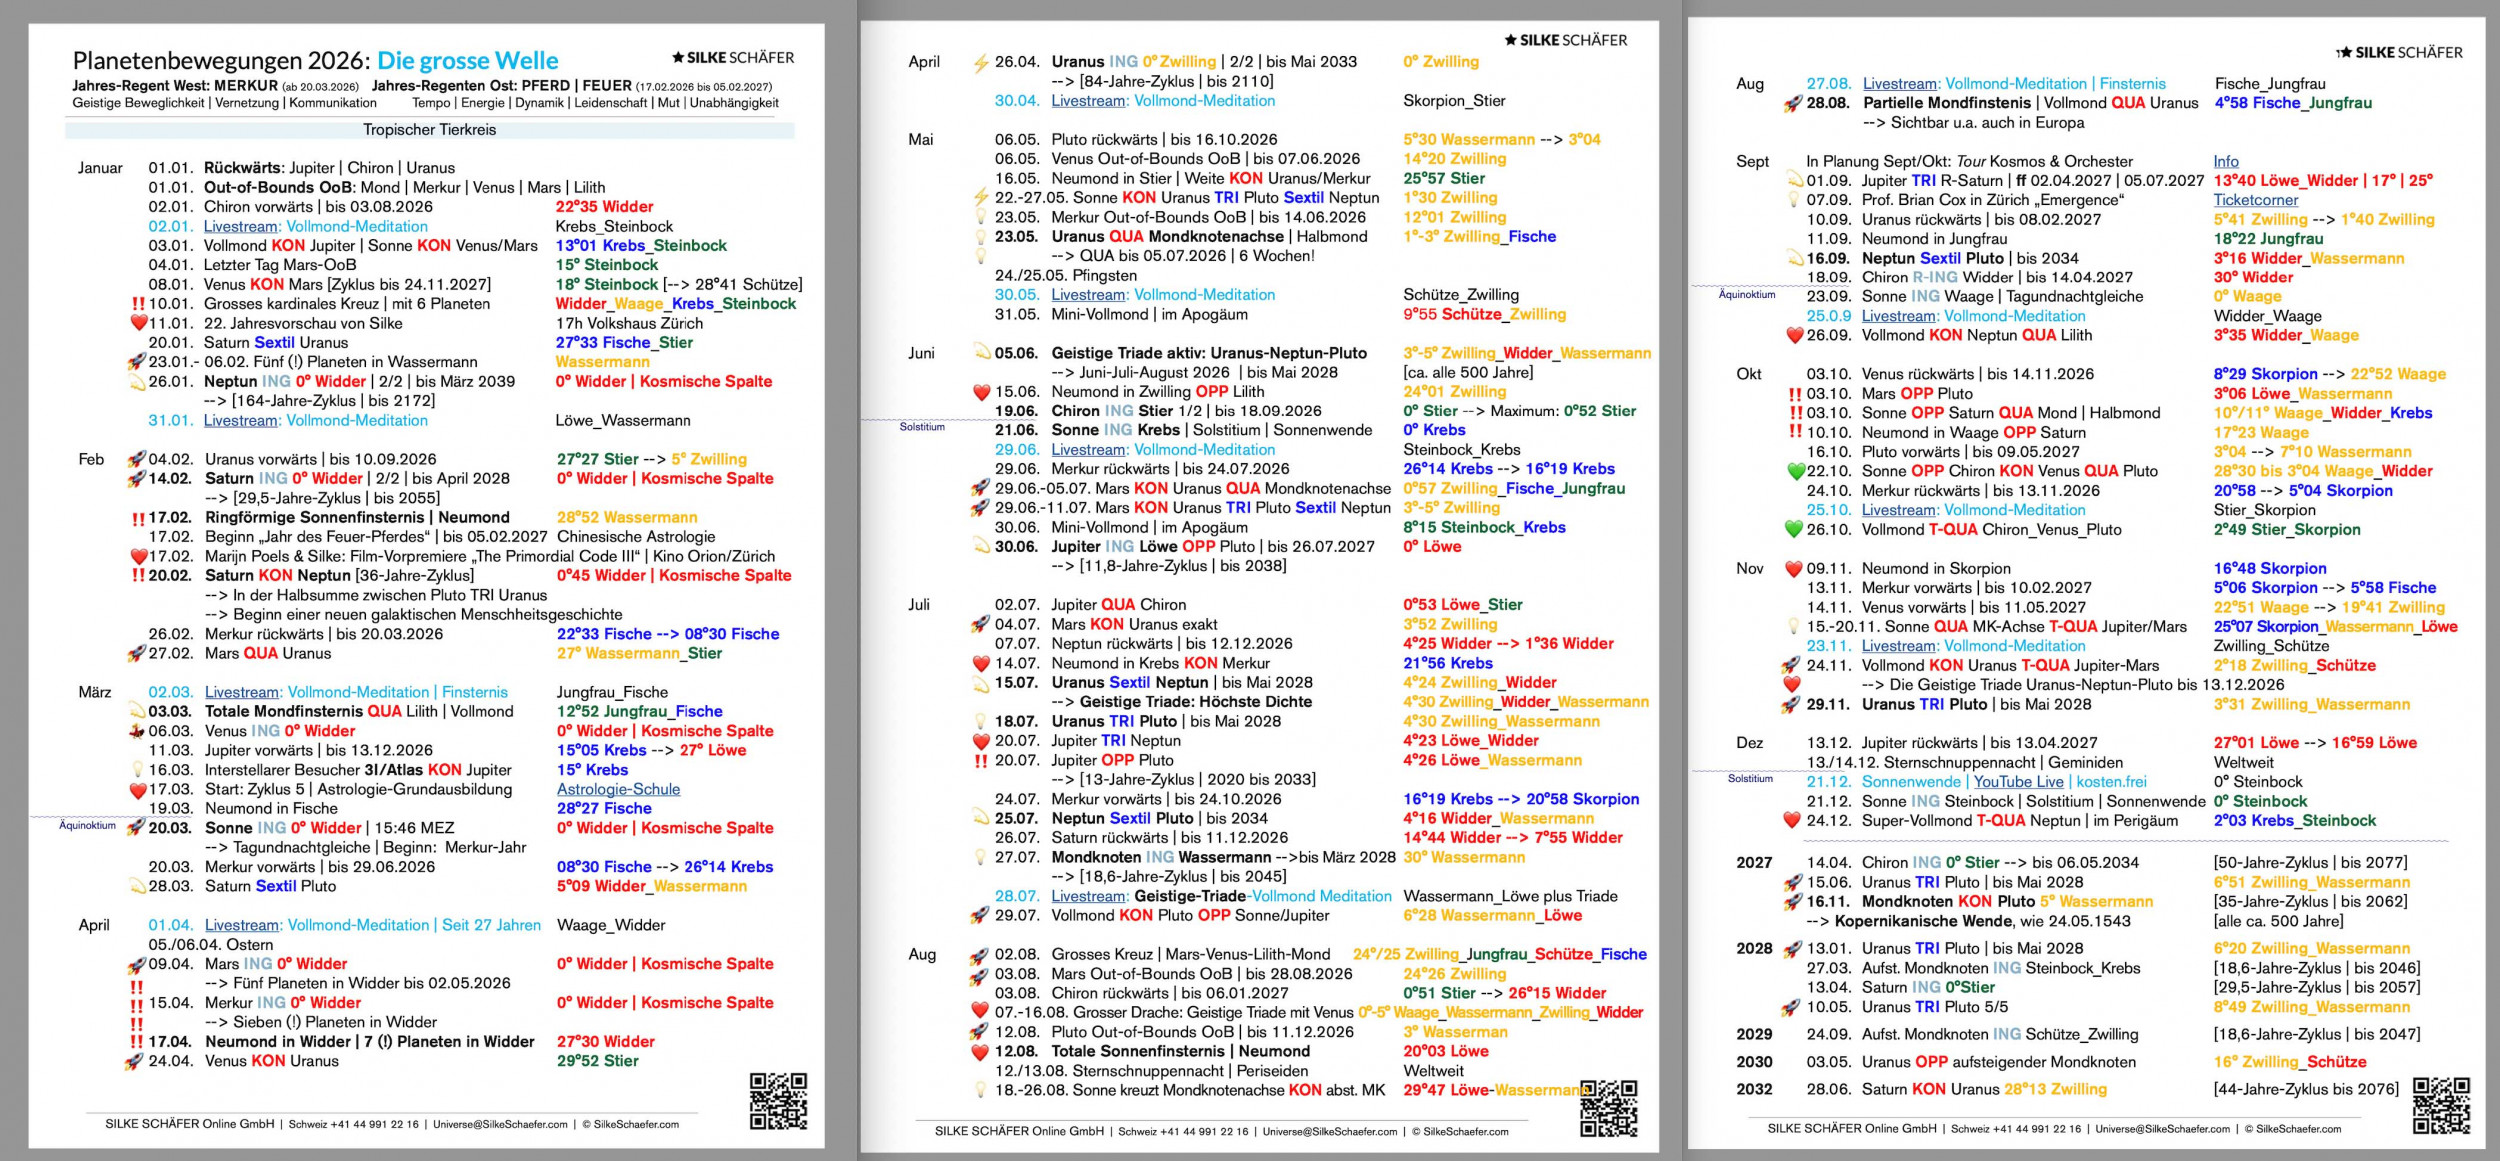Click the lightbulb icon next to 16.03. 3I/Atlas

[138, 770]
